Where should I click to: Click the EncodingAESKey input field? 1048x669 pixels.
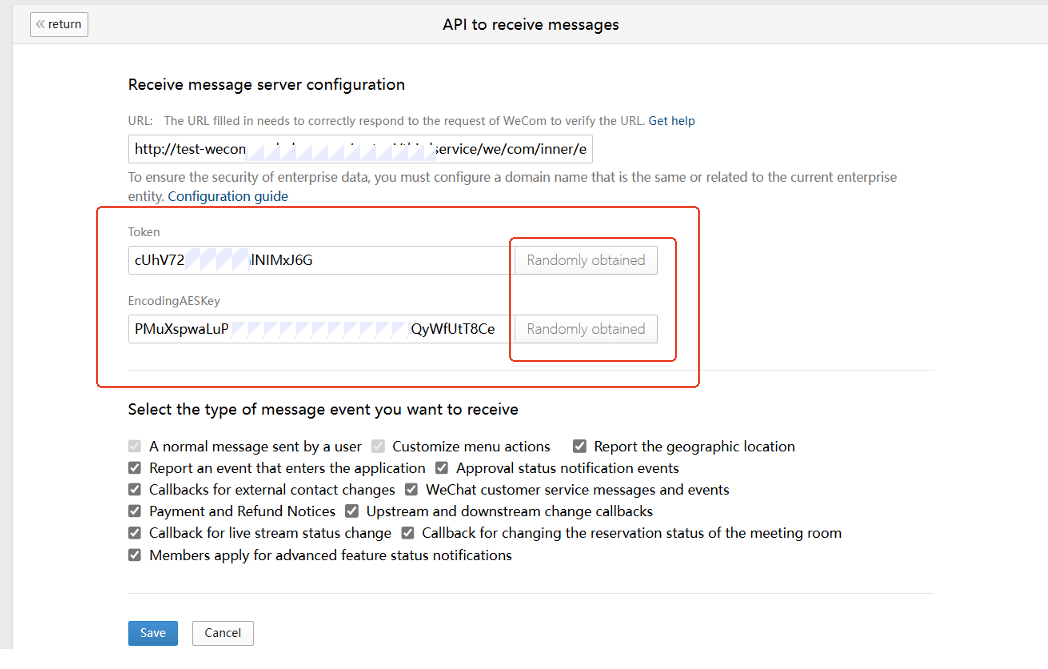coord(320,329)
